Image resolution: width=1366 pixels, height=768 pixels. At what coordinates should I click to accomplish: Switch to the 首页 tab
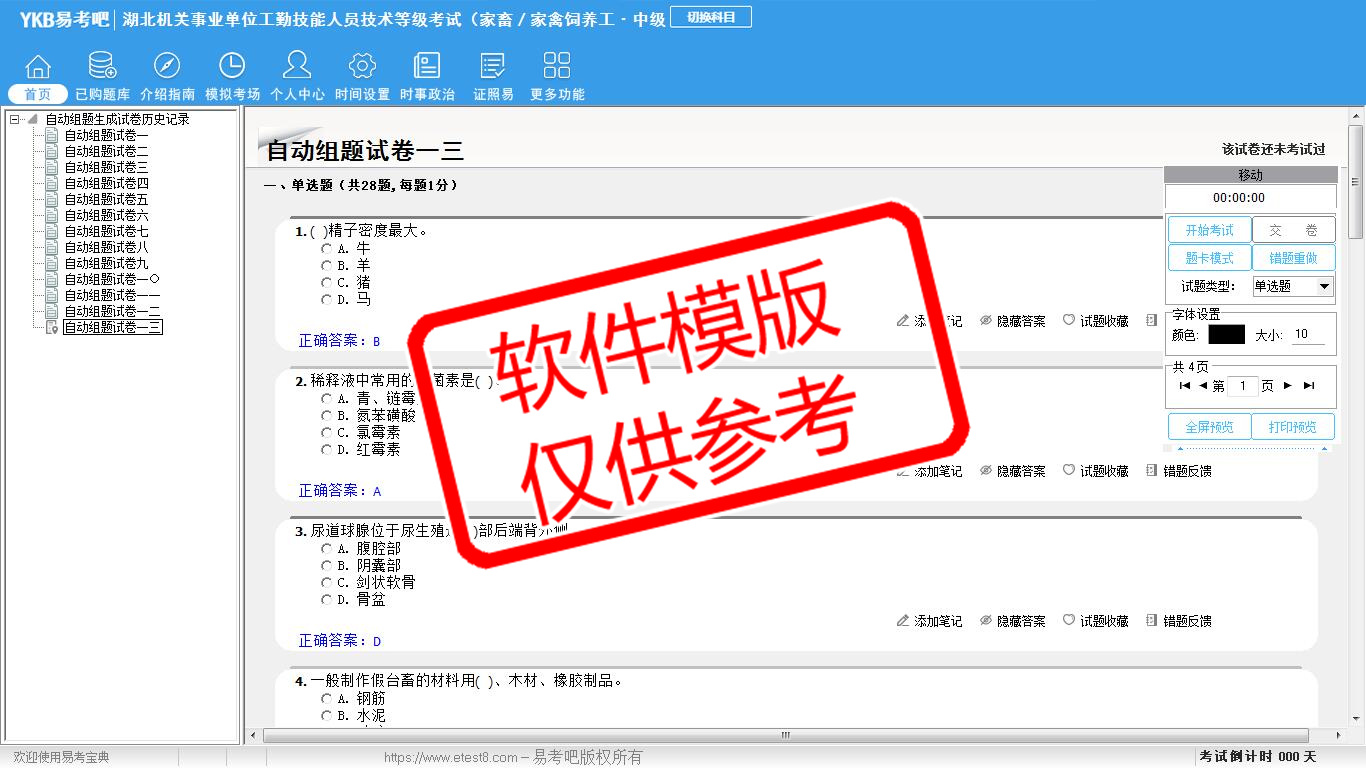(x=38, y=94)
